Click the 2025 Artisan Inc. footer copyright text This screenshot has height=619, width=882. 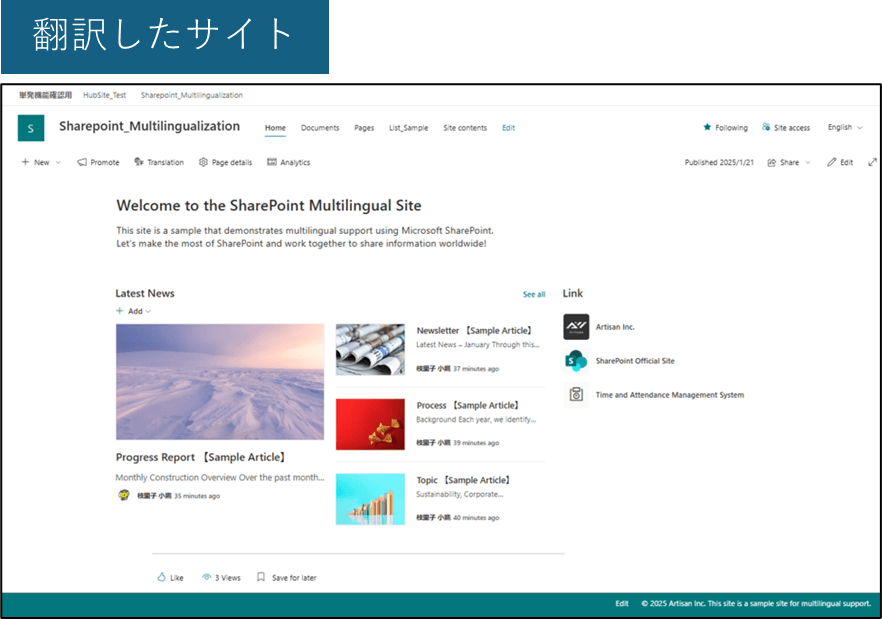tap(756, 603)
